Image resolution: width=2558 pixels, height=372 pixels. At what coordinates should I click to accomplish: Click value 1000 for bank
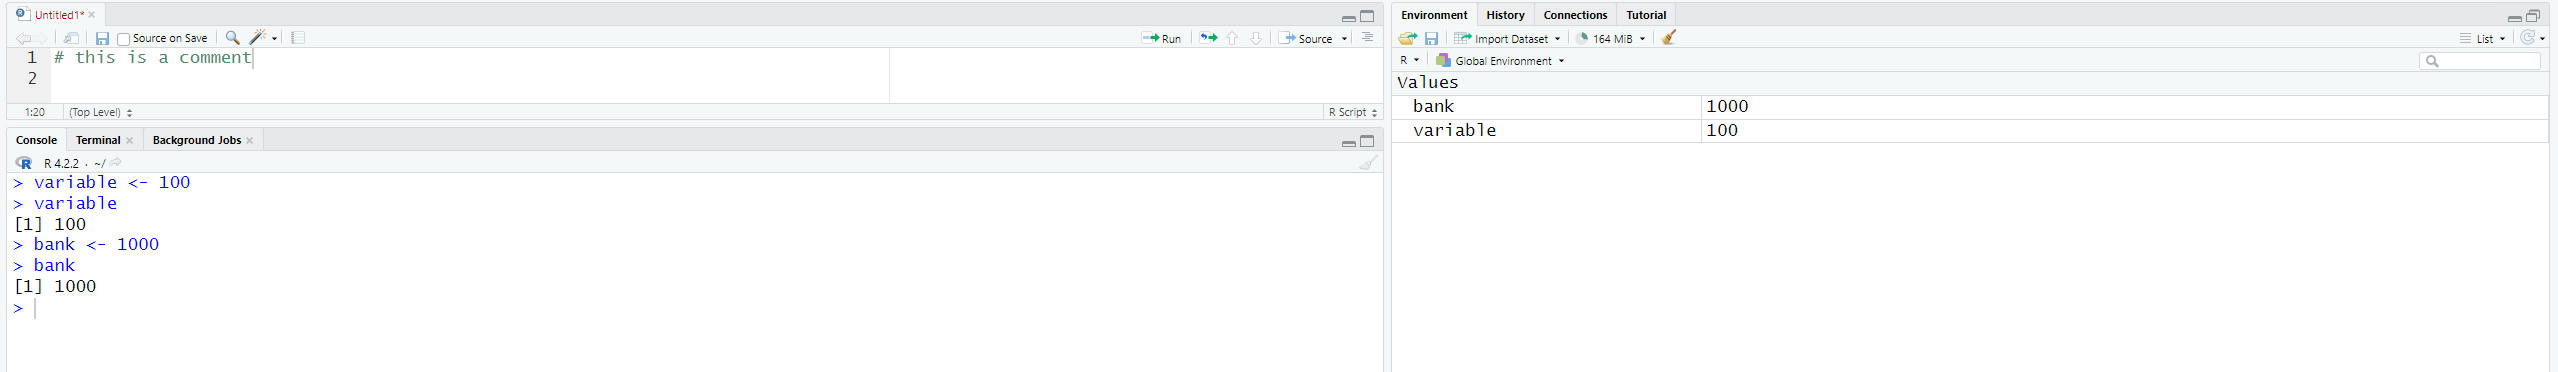tap(1727, 106)
